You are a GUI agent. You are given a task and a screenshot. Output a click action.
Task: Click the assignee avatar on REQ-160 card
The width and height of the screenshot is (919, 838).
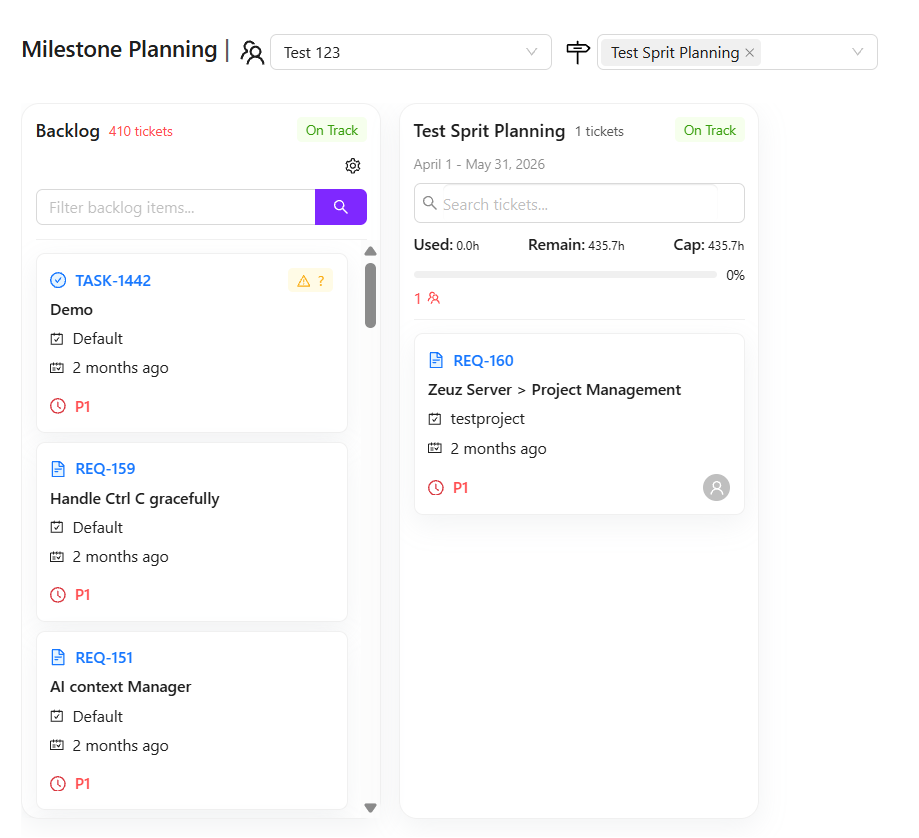(x=716, y=487)
